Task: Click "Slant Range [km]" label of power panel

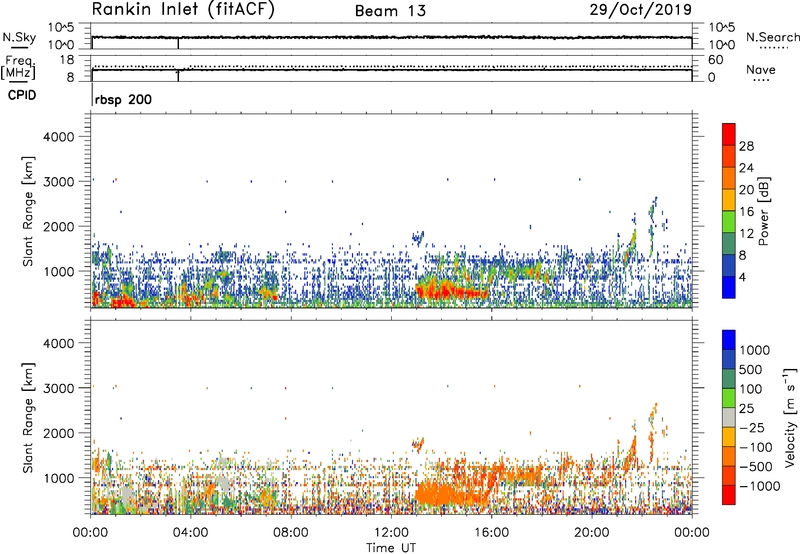Action: (x=28, y=212)
